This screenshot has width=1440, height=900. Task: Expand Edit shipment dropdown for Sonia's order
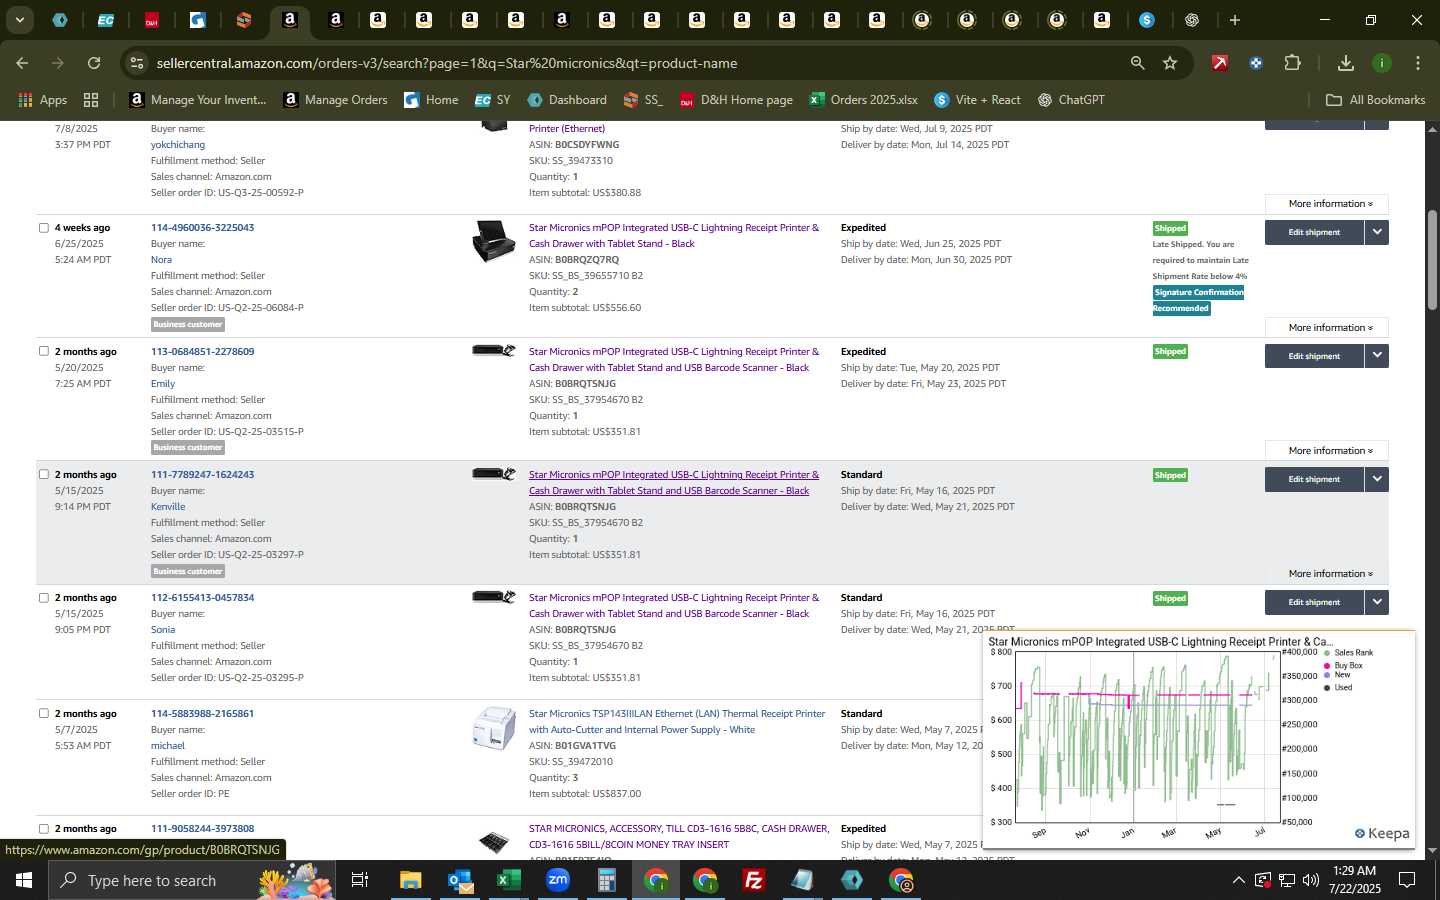pyautogui.click(x=1377, y=602)
